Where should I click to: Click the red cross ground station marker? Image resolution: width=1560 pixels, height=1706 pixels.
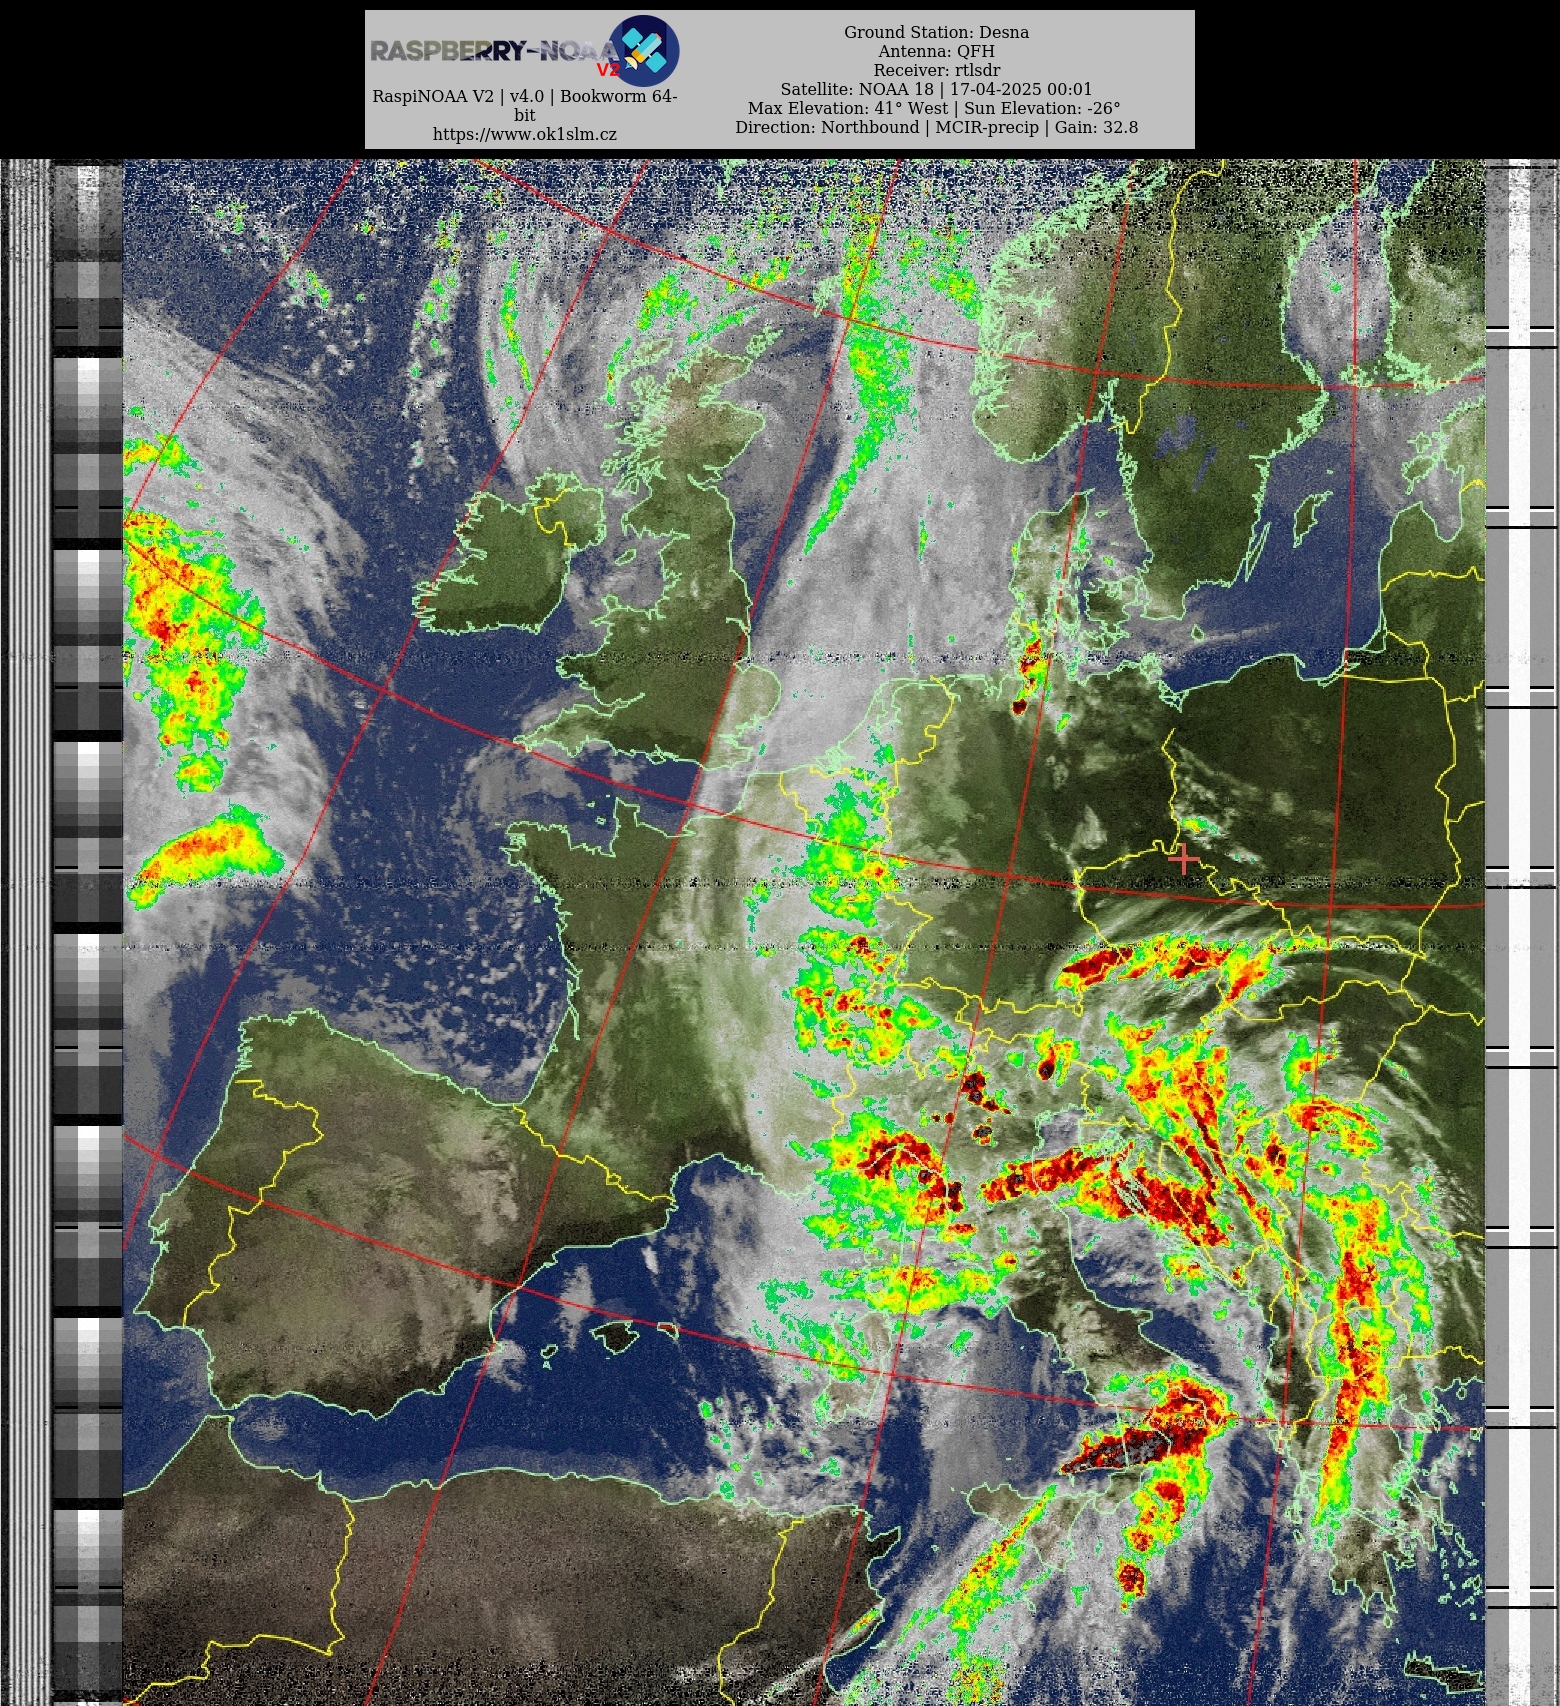[1184, 858]
